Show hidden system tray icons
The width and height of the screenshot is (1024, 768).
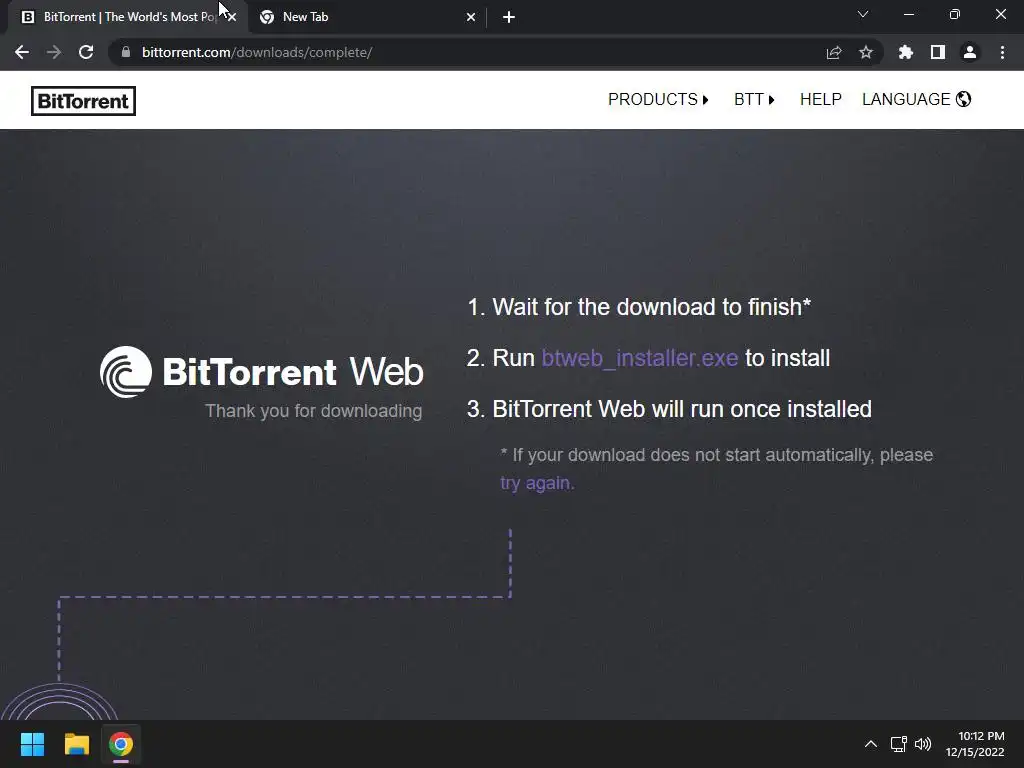tap(871, 744)
